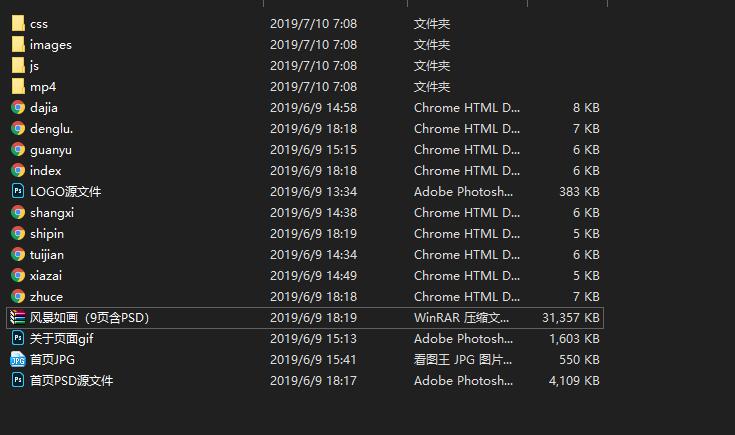Viewport: 735px width, 435px height.
Task: Click the JPG icon of 首页JPG
Action: tap(18, 359)
